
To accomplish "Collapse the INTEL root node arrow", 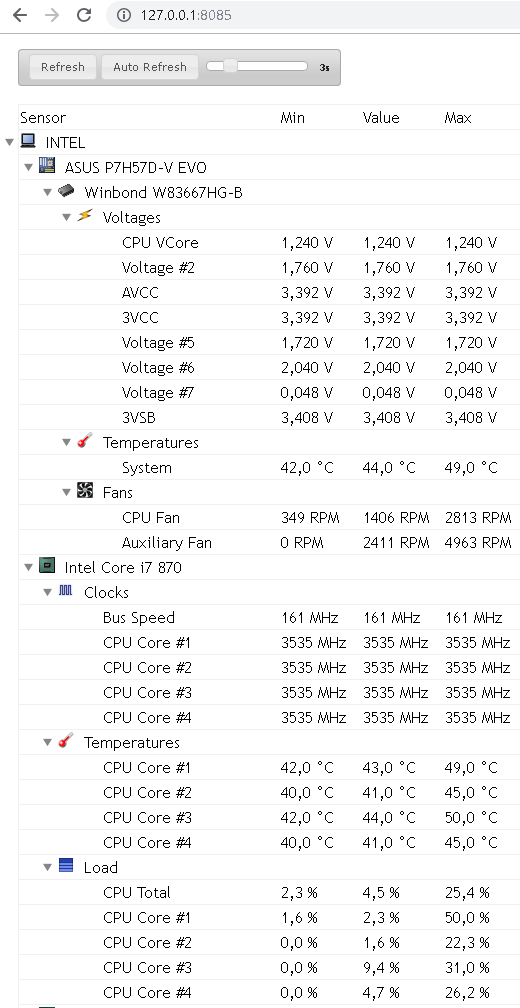I will (10, 142).
